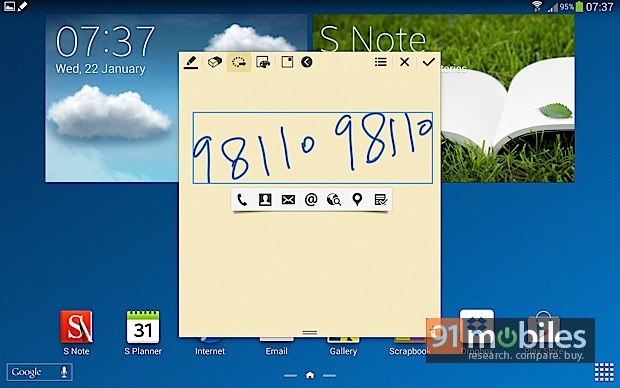Tap the pen notification icon in status bar
Screen dimensions: 620x388
pos(23,6)
